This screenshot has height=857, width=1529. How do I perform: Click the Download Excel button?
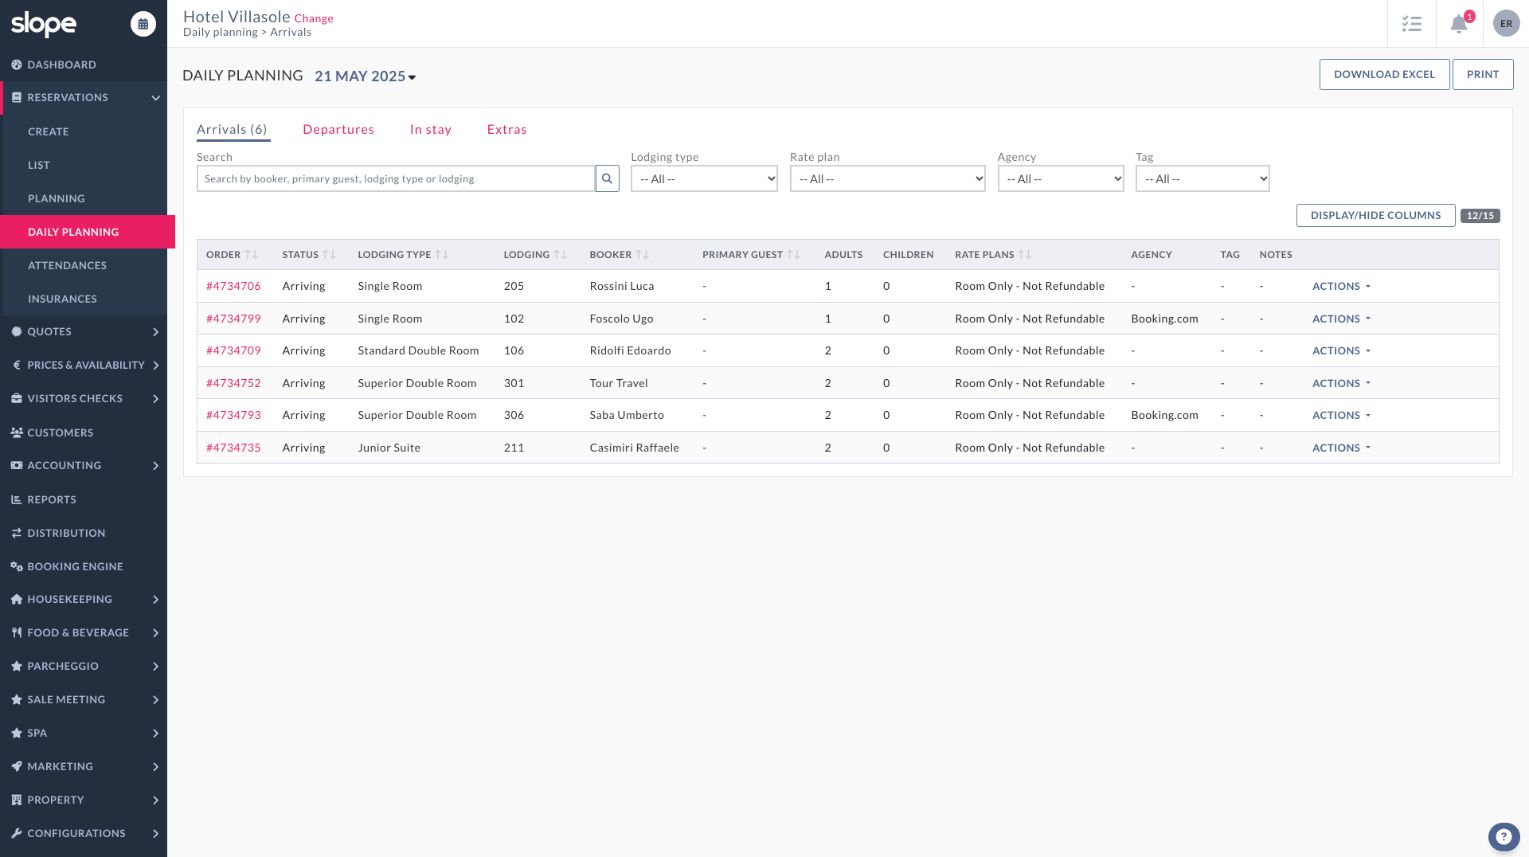(x=1383, y=75)
